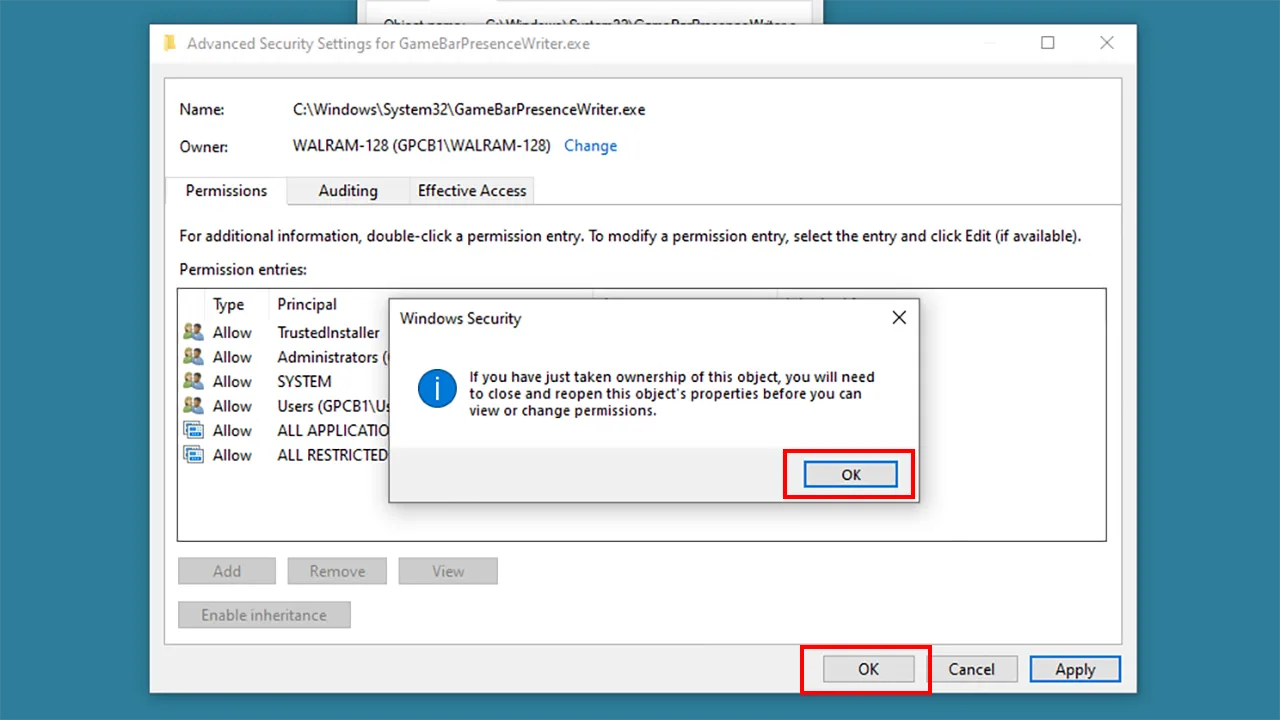The width and height of the screenshot is (1280, 720).
Task: Open the Effective Access tab
Action: click(472, 191)
